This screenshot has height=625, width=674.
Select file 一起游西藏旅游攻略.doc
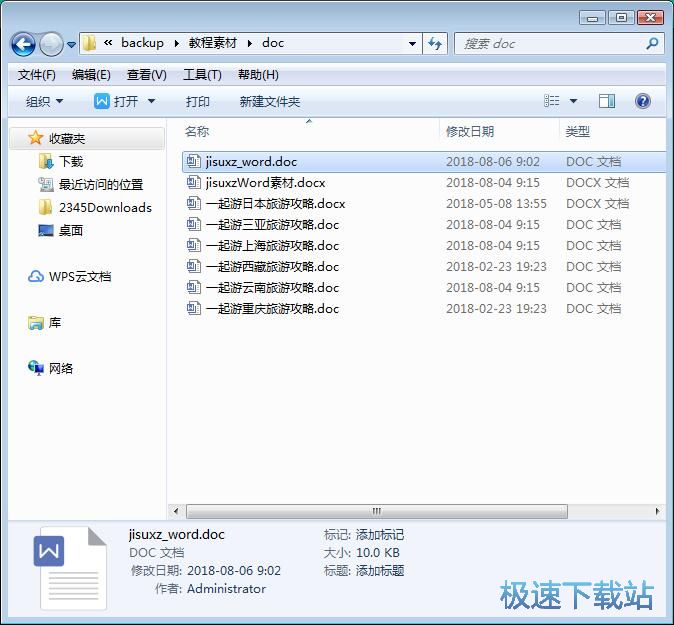pos(273,267)
